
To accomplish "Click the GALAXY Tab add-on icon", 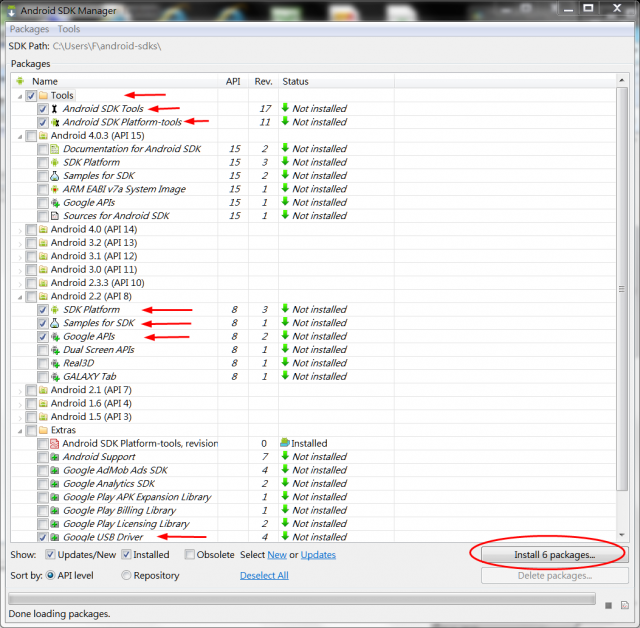I will coord(55,377).
